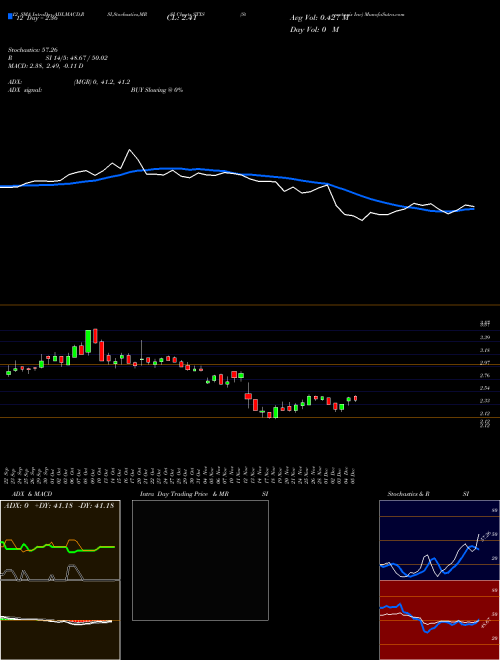Click the 'ADX: 0 +DY: 41.18 -DY: 41.18' readout

click(x=59, y=506)
